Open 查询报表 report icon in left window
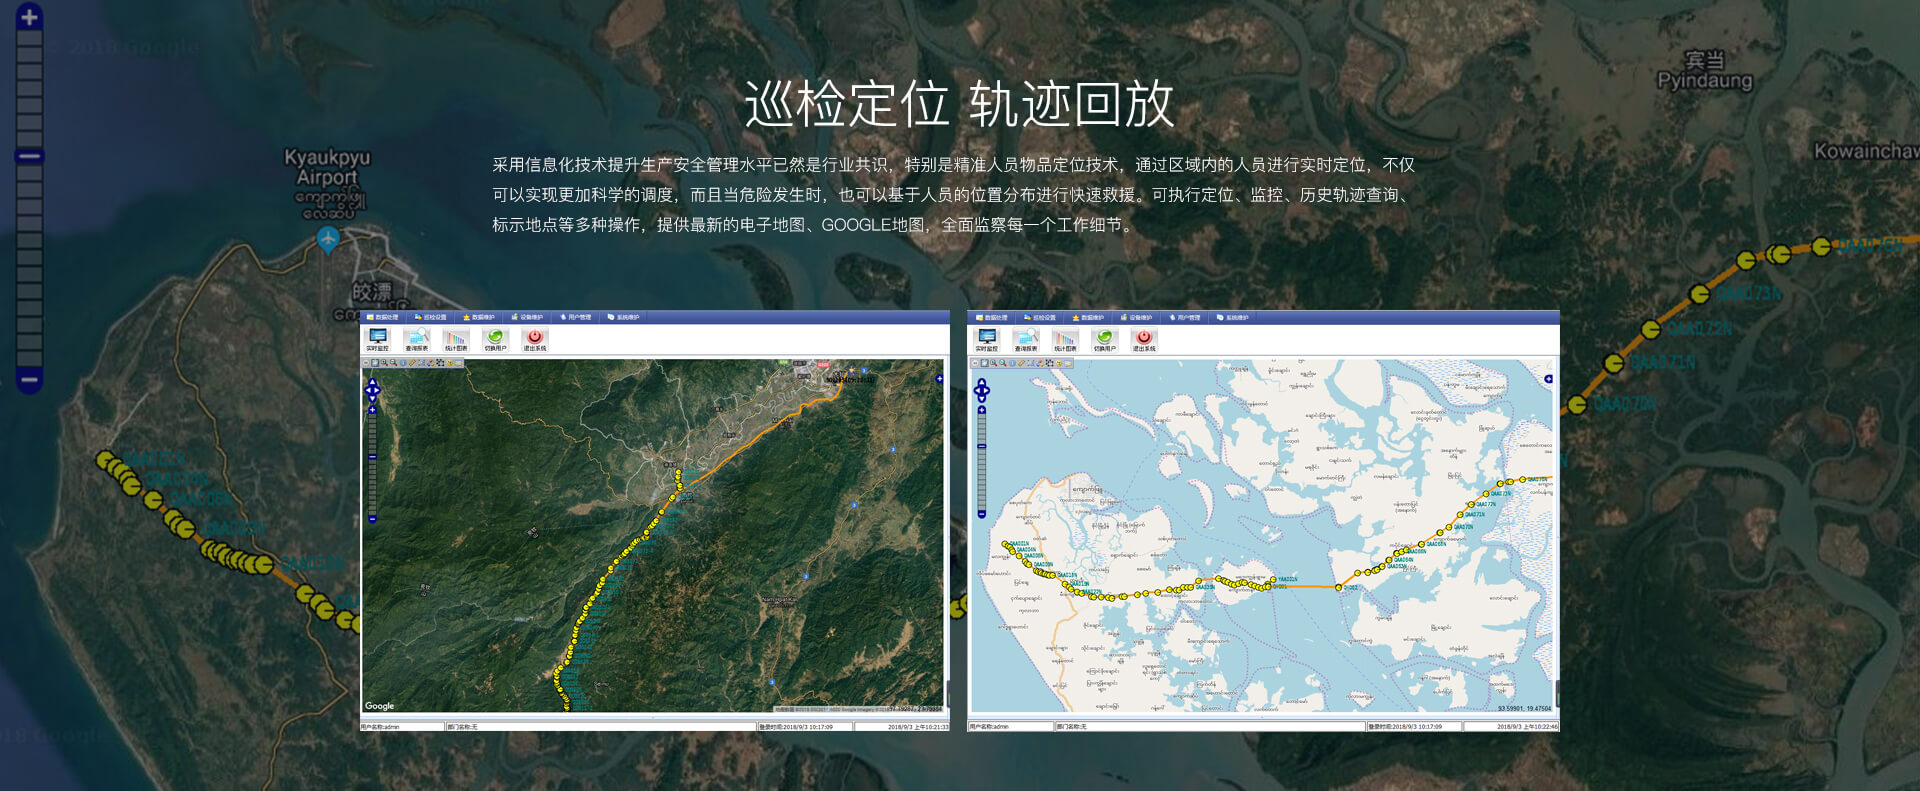This screenshot has height=791, width=1920. click(416, 338)
